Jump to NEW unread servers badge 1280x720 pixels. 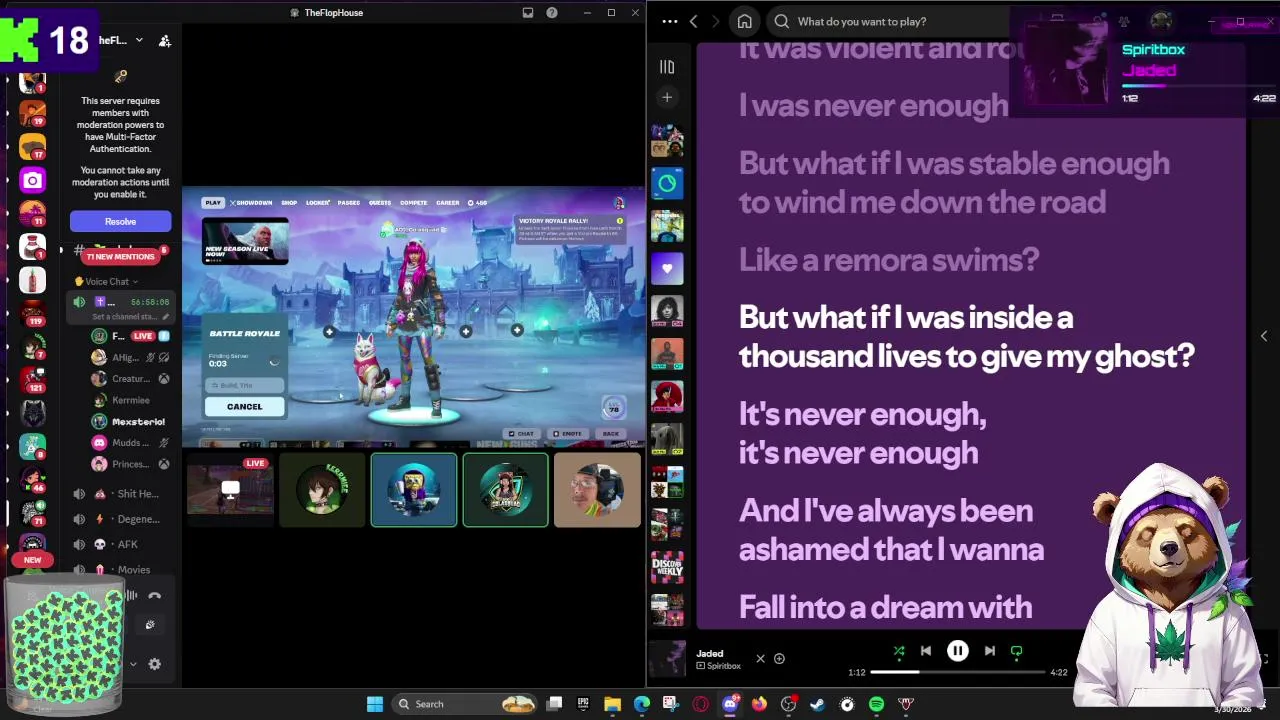(x=32, y=560)
